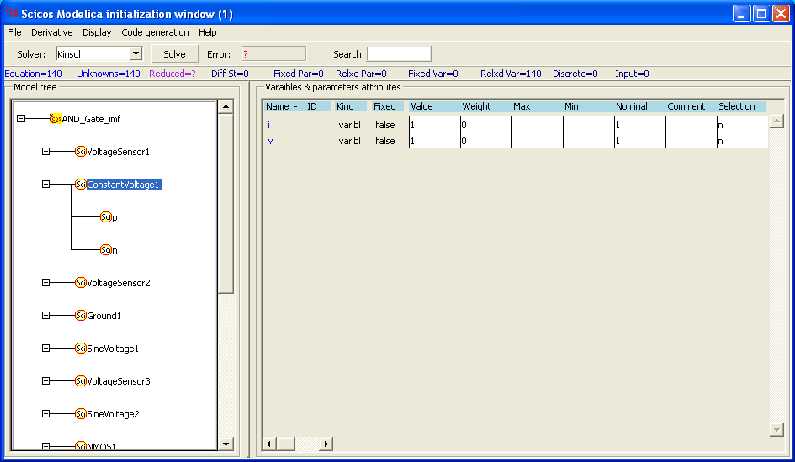This screenshot has width=795, height=462.
Task: Expand the VoltageSensor1 tree node
Action: [x=46, y=152]
